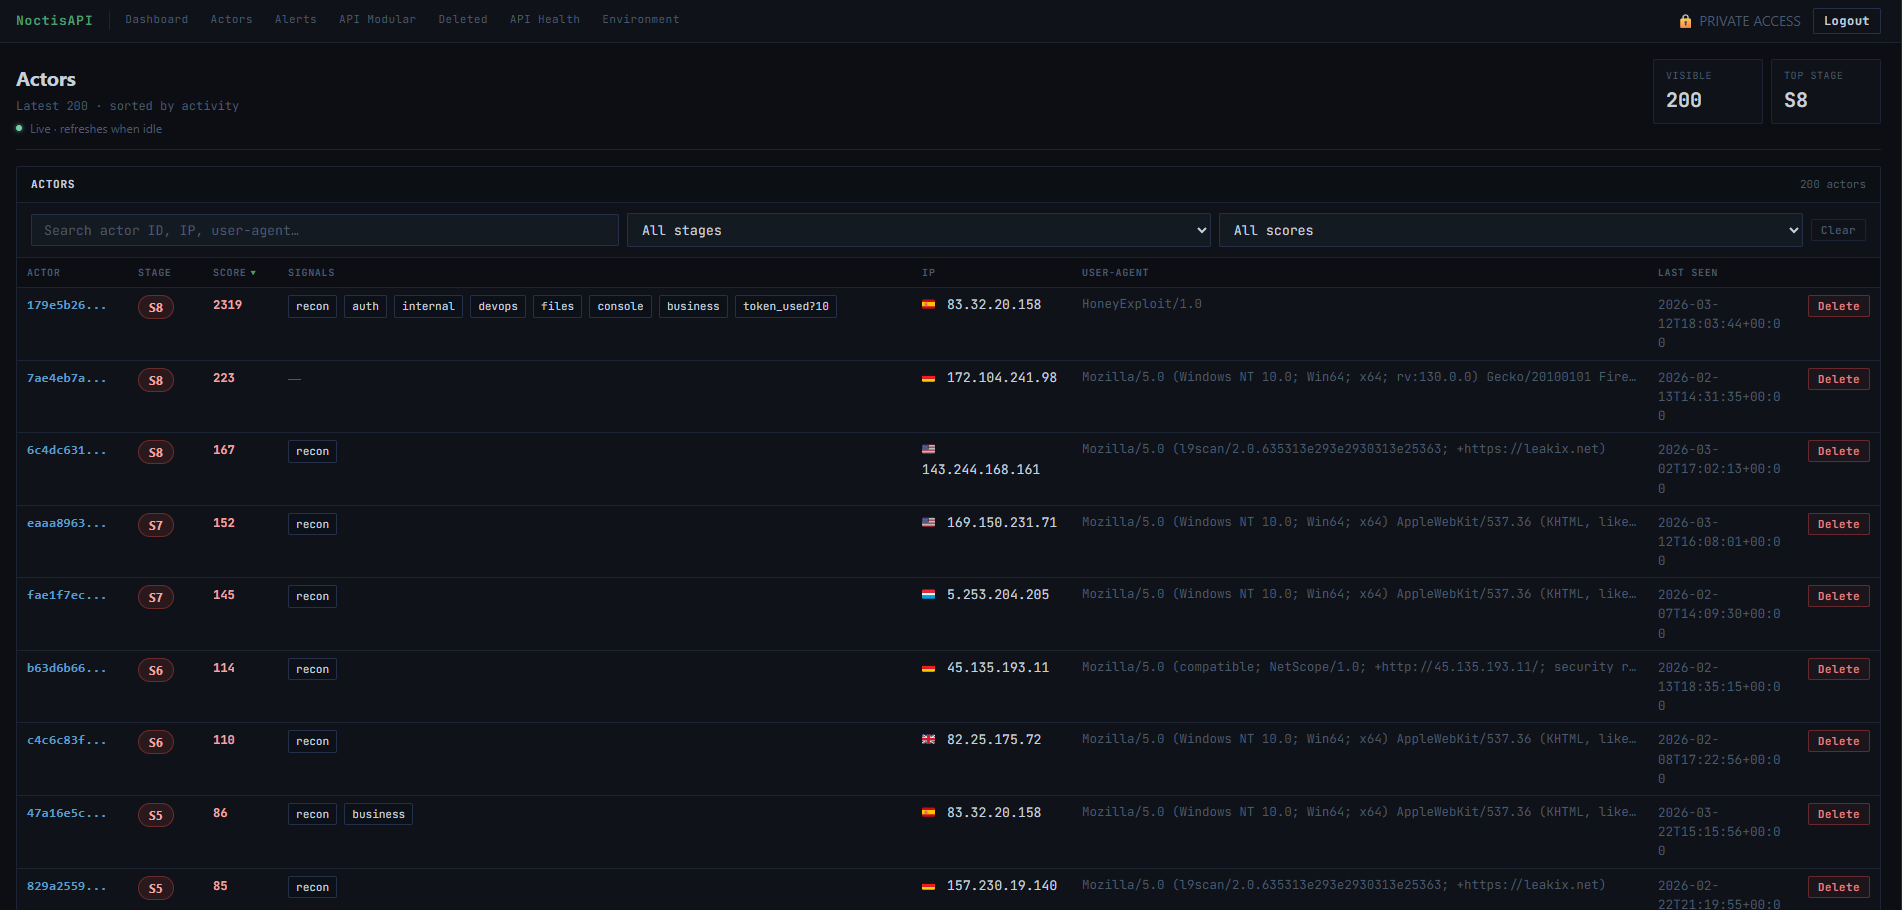1902x910 pixels.
Task: Open the NoctisAPI home logo
Action: coord(54,20)
